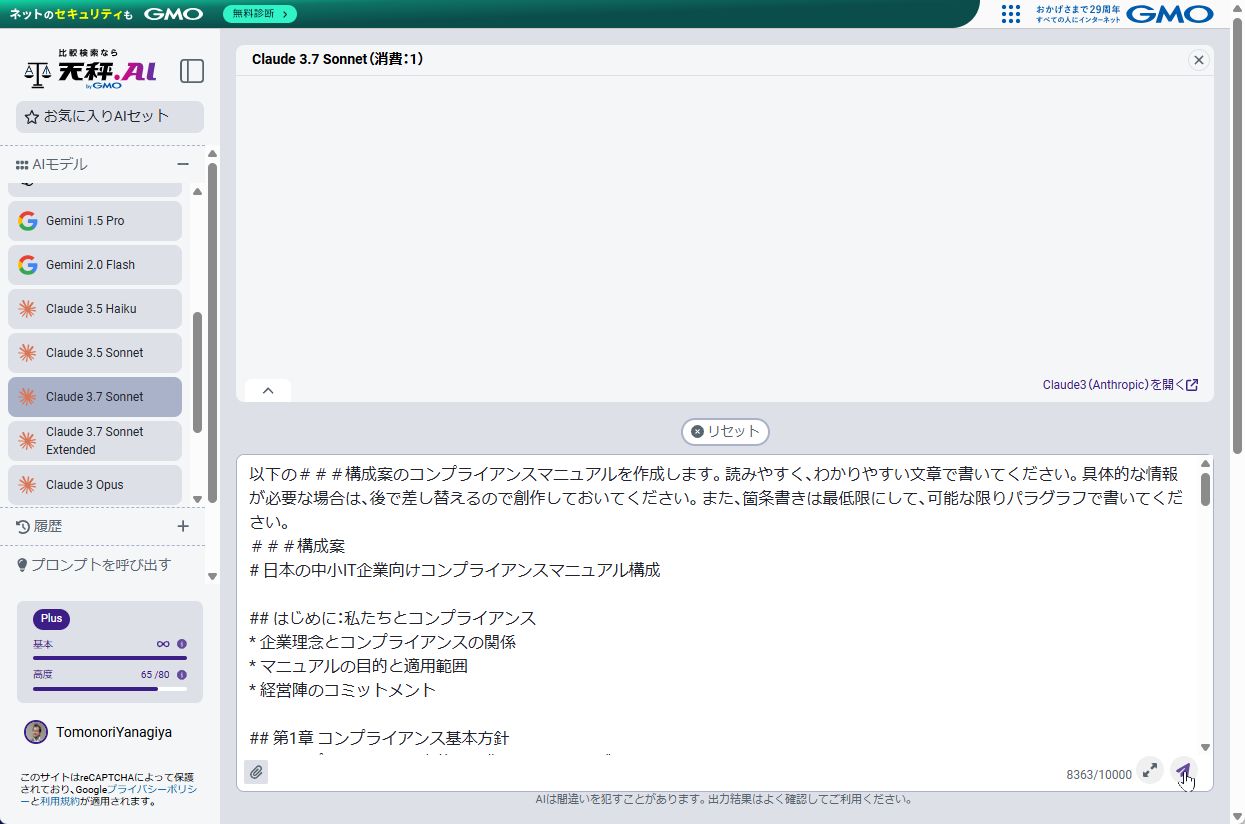
Task: Select Claude 3.5 Haiku model
Action: pyautogui.click(x=95, y=309)
